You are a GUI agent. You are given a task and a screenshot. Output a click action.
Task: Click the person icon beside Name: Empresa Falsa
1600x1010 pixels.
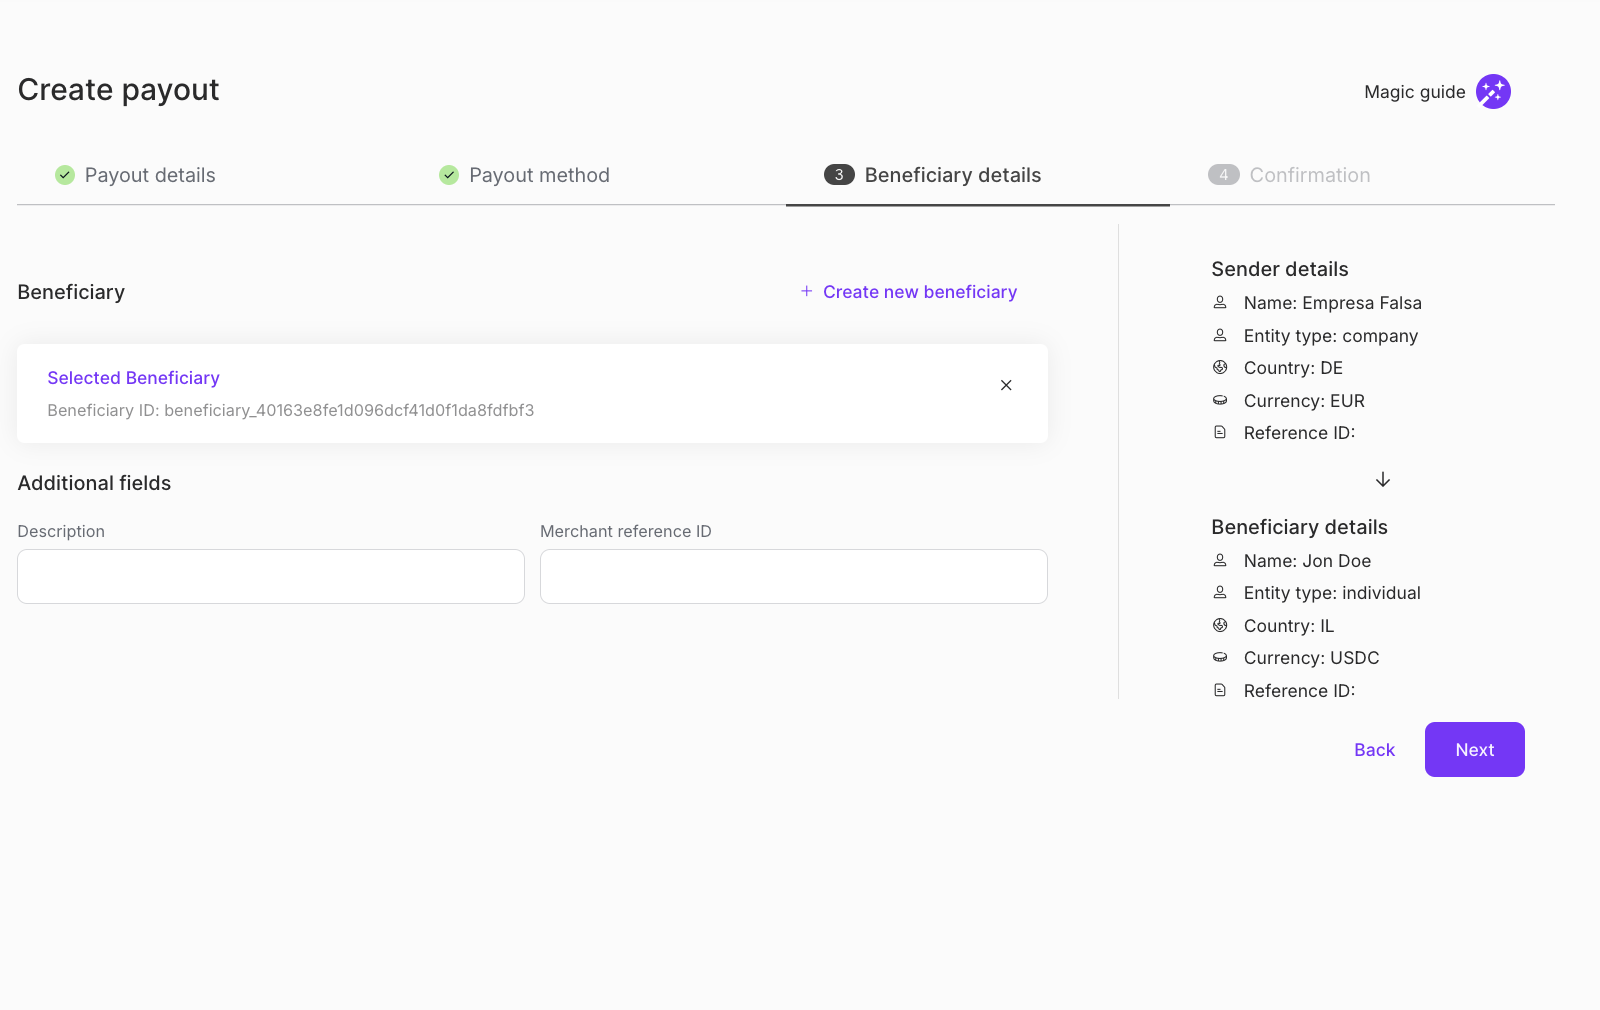tap(1220, 302)
